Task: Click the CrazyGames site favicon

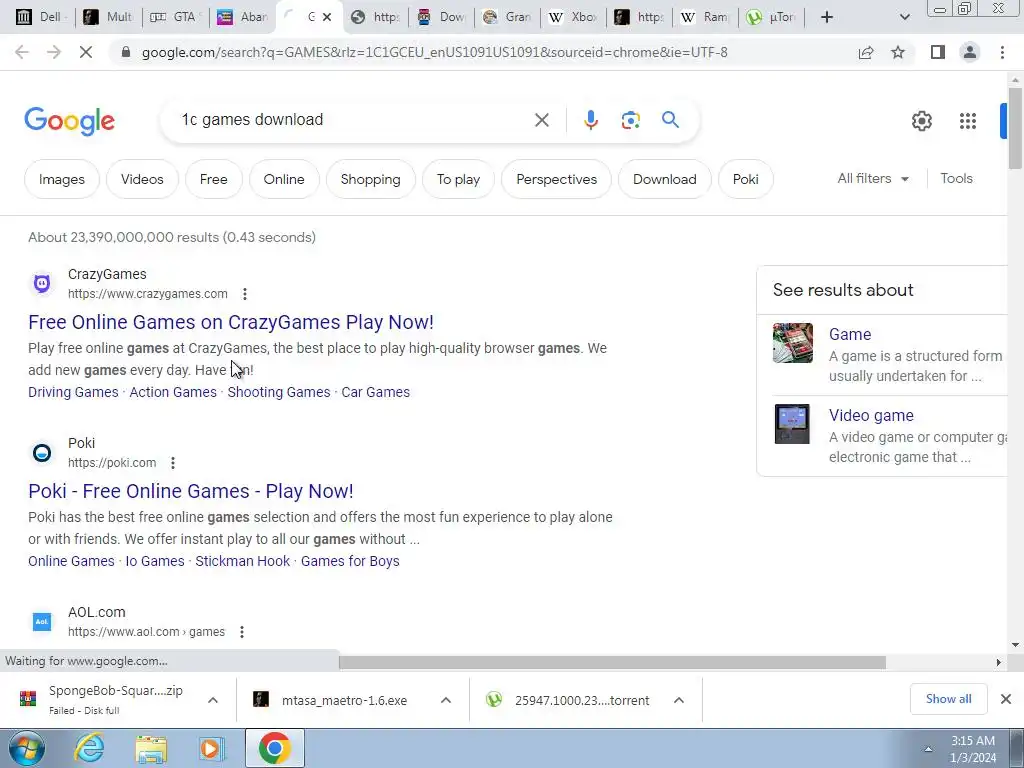Action: [42, 283]
